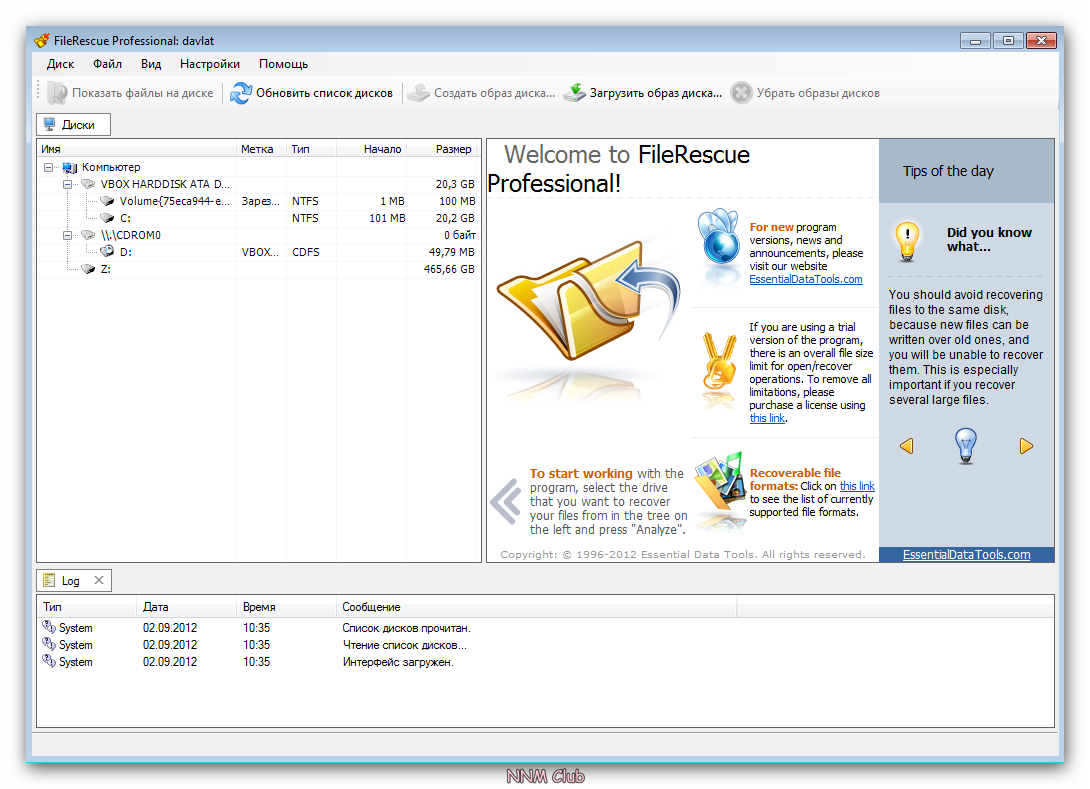Select drive C: in the tree
1090x789 pixels.
pos(126,218)
